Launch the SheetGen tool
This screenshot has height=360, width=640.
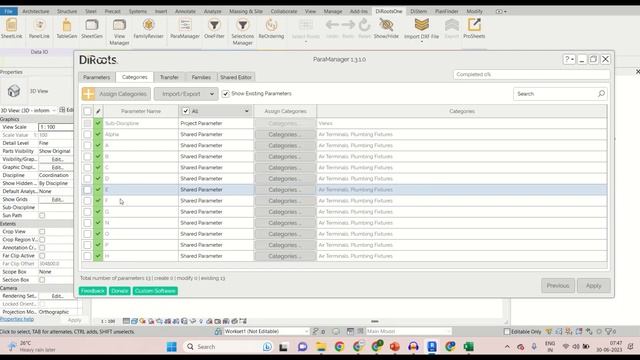[x=92, y=28]
